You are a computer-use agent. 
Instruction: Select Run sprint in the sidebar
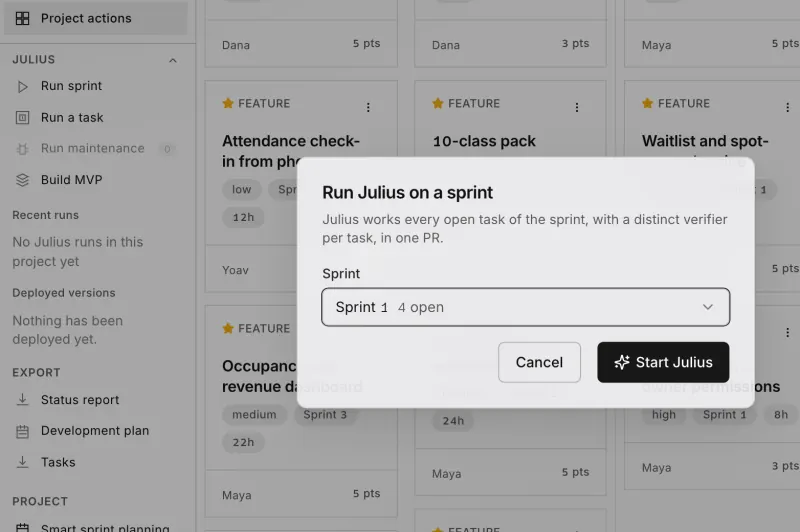[71, 86]
